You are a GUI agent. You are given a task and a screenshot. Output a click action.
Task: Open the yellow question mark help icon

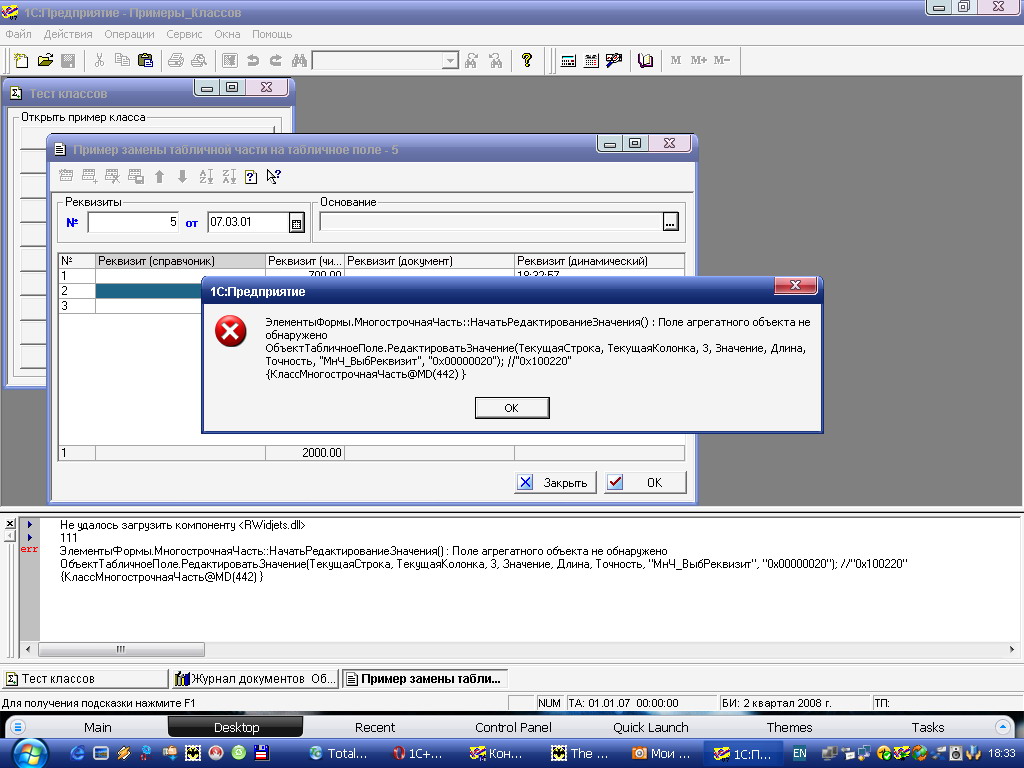527,60
